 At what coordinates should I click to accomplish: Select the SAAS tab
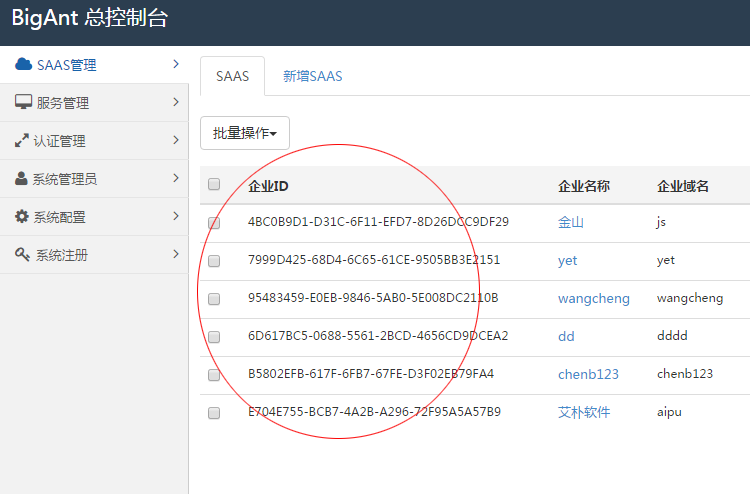pyautogui.click(x=232, y=76)
